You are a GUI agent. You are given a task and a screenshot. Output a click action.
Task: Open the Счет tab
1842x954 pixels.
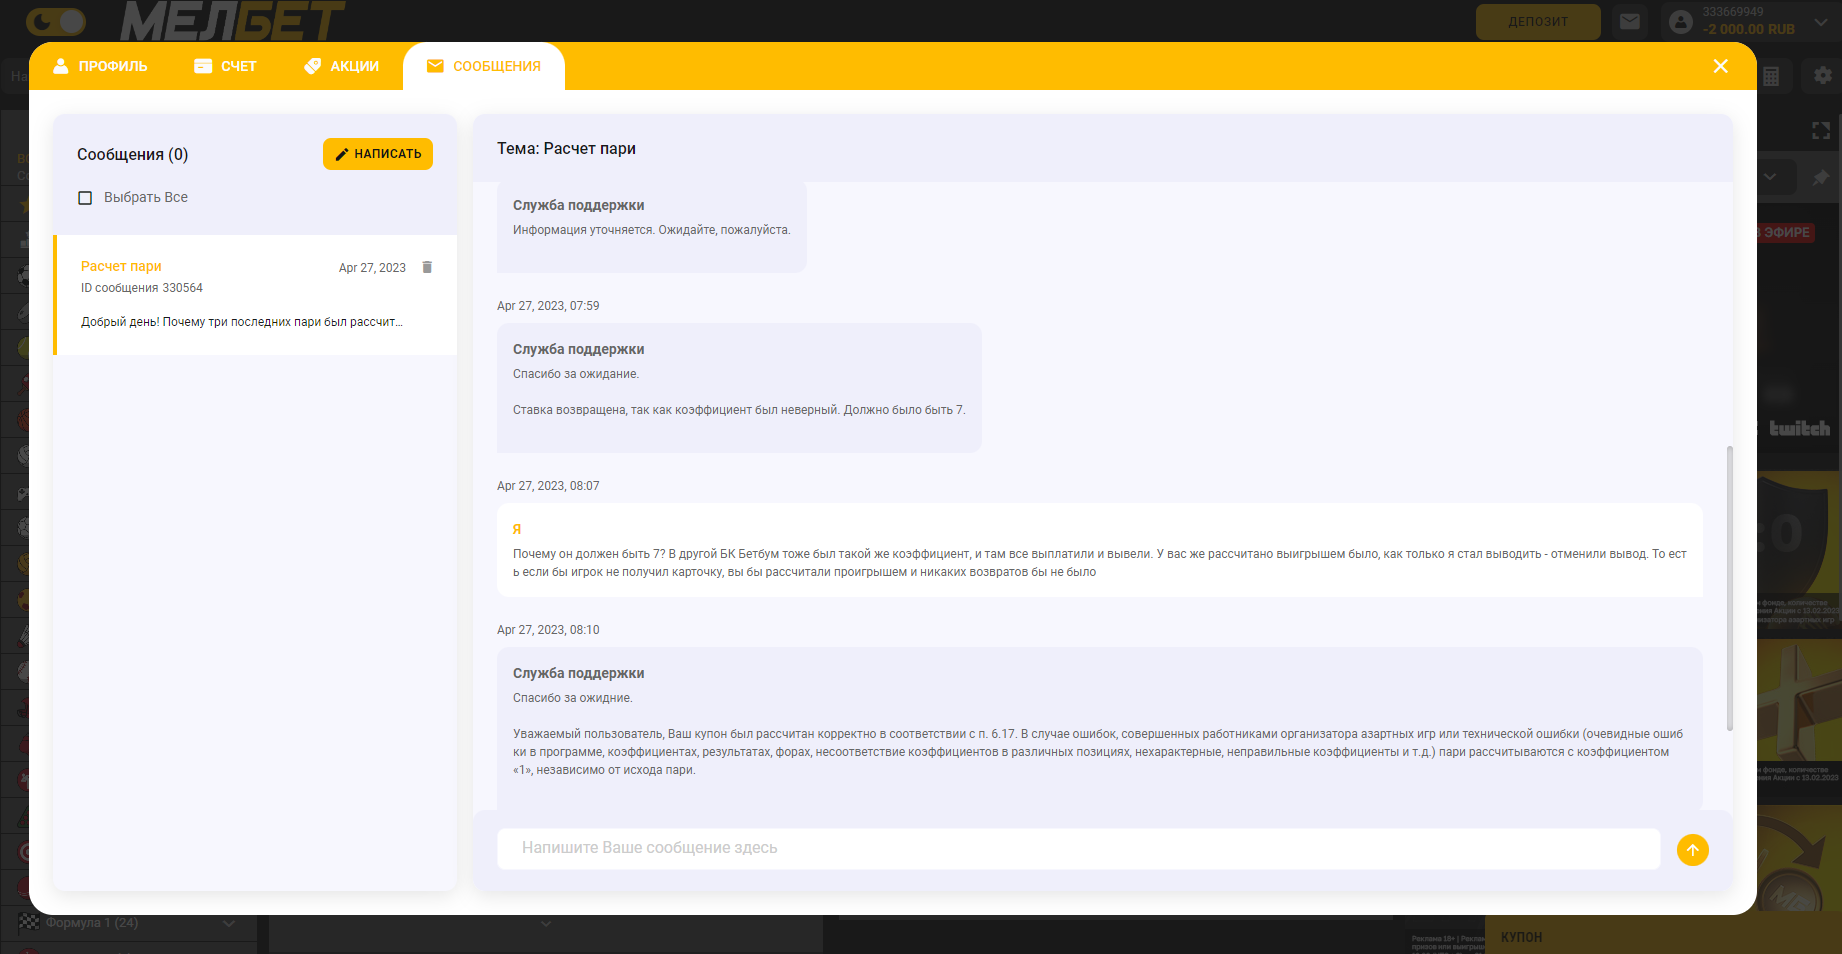pyautogui.click(x=225, y=66)
